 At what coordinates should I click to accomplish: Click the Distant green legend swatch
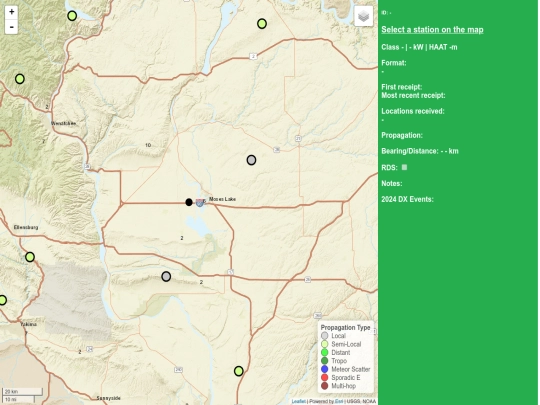tap(324, 353)
